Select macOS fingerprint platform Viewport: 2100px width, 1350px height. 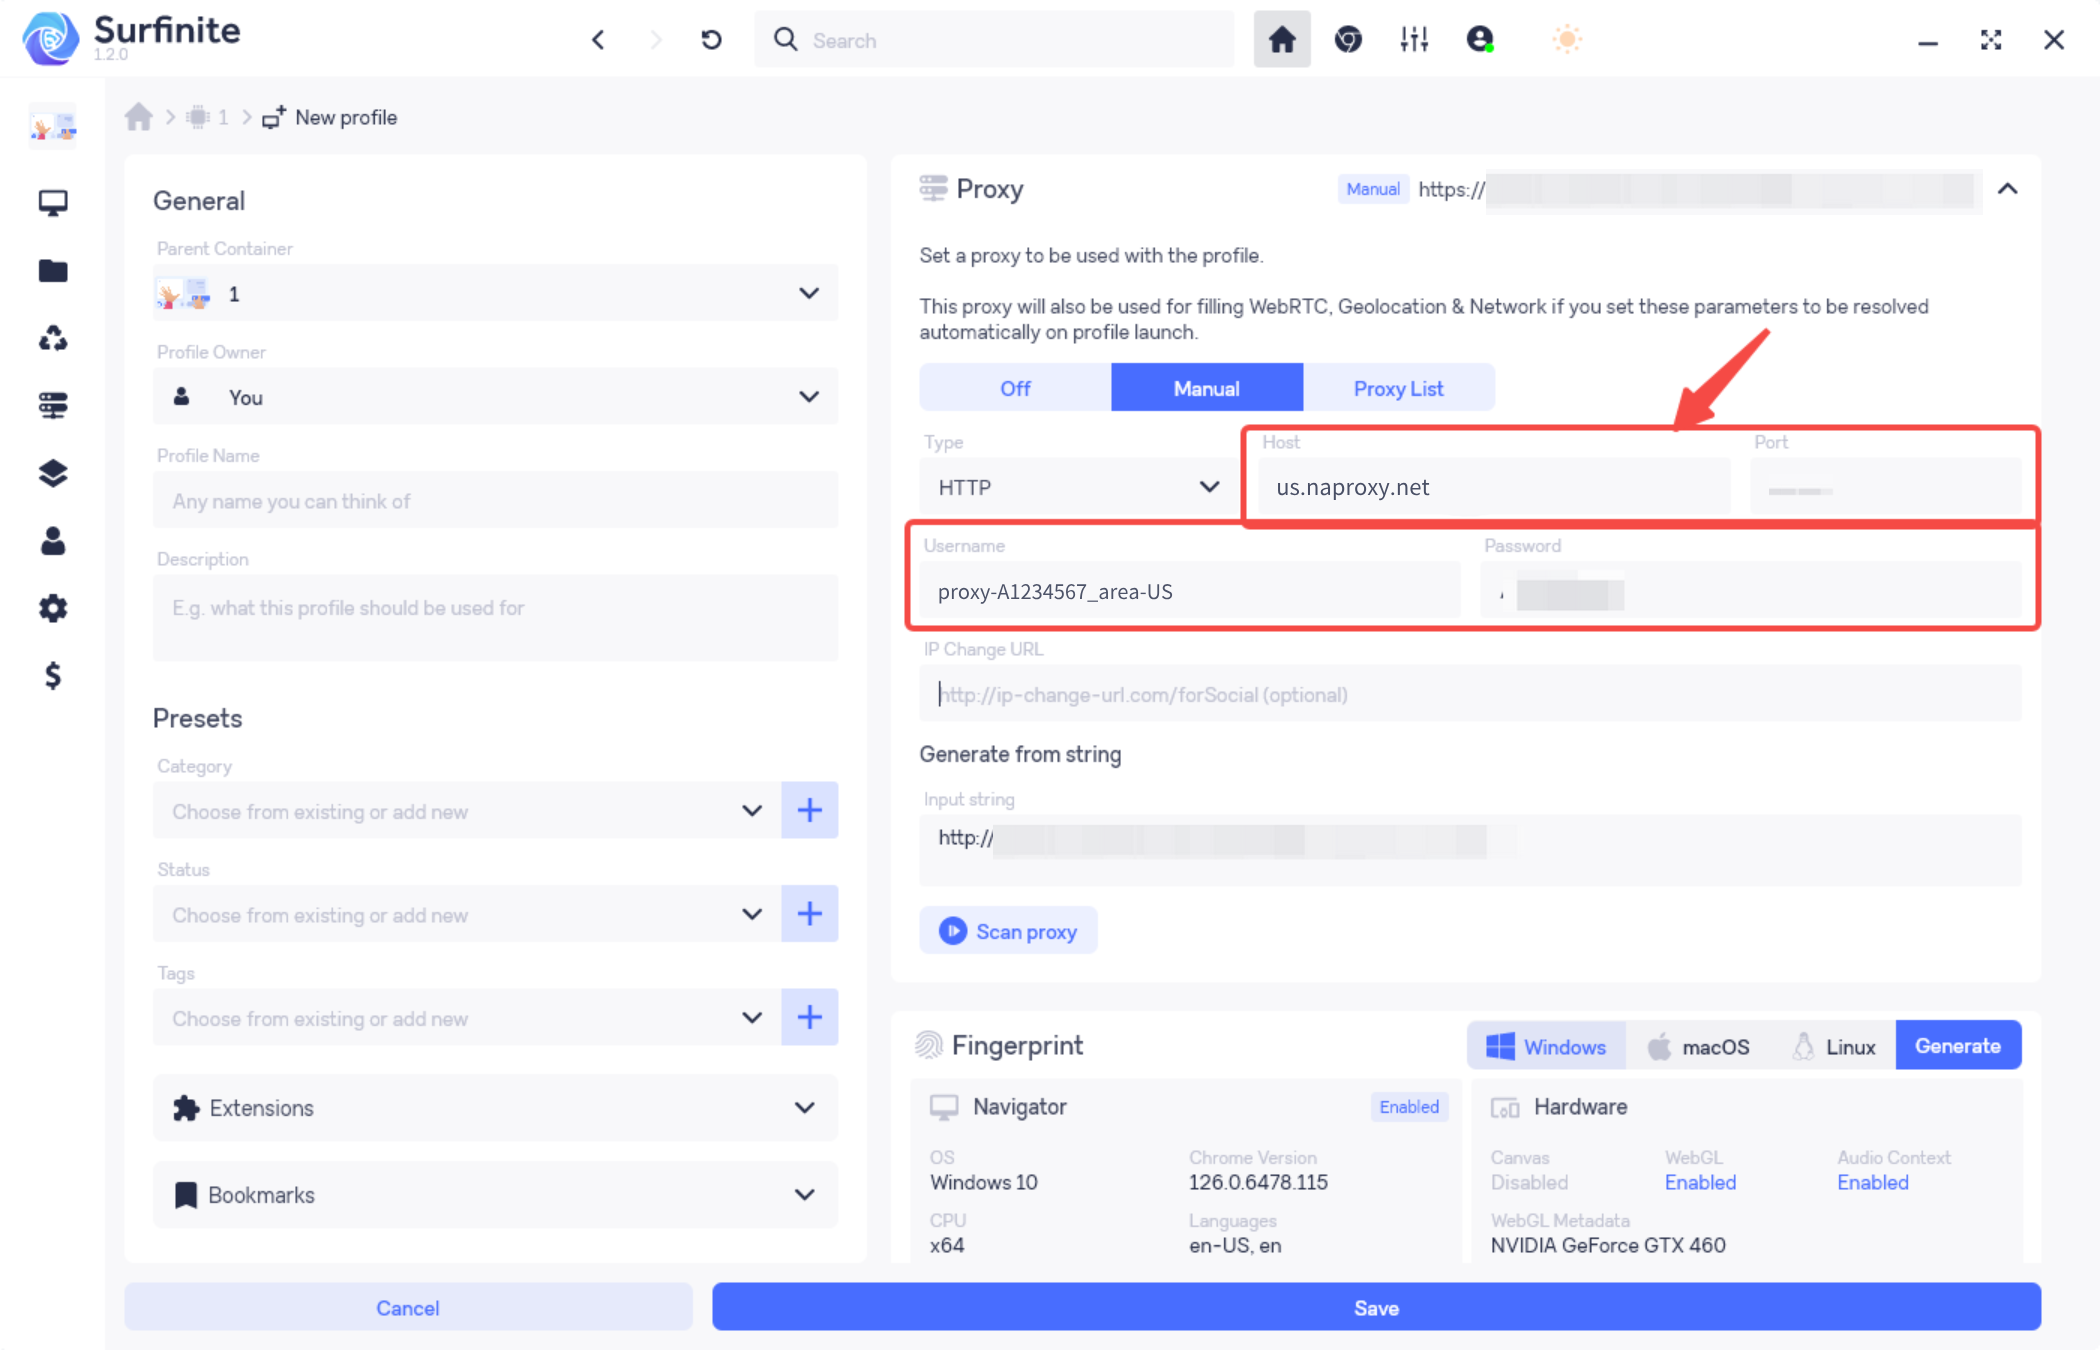[1698, 1046]
